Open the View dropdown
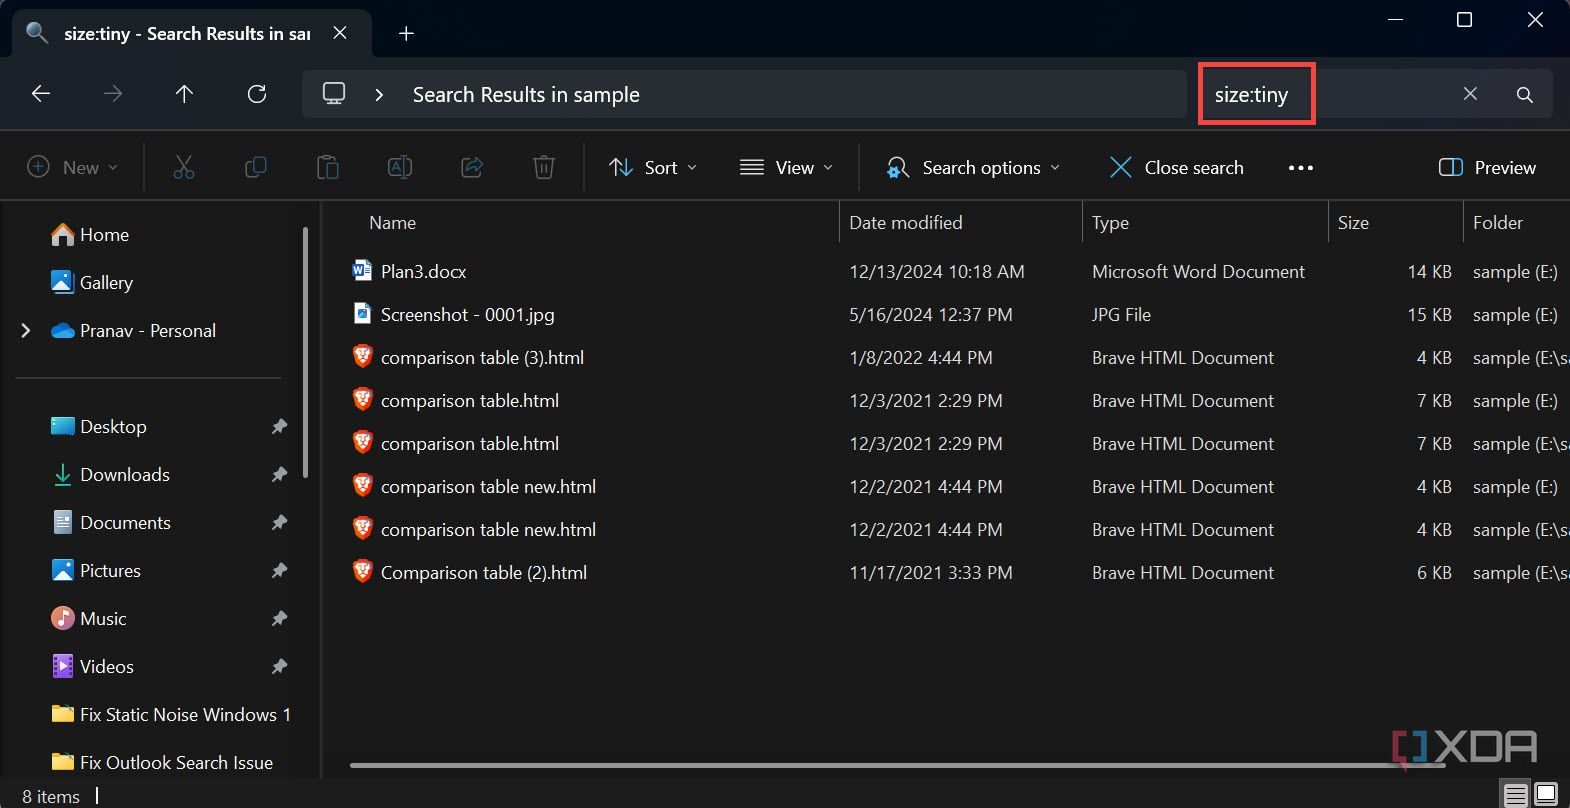Screen dimensions: 1570x808 786,168
